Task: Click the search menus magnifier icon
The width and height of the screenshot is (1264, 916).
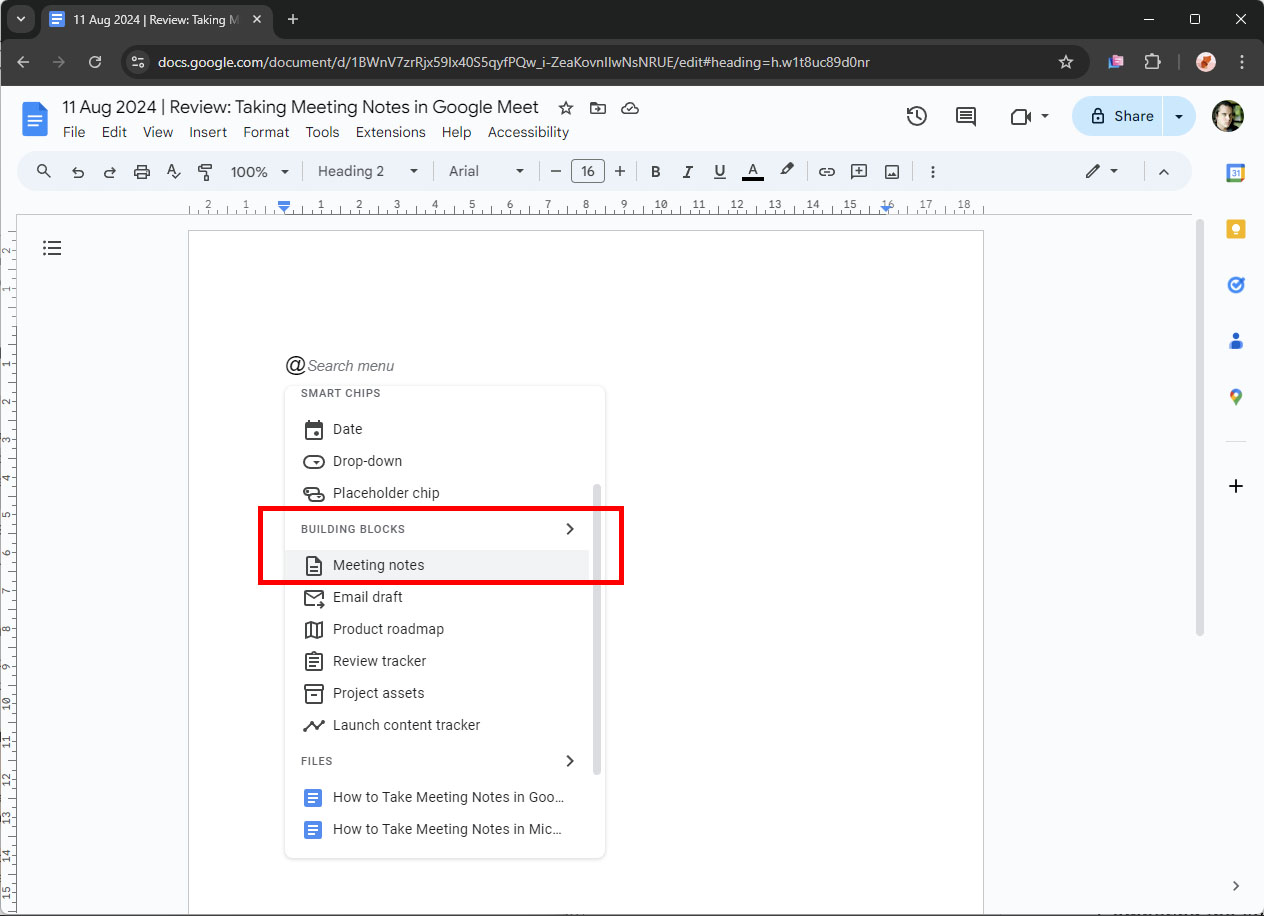Action: click(44, 171)
